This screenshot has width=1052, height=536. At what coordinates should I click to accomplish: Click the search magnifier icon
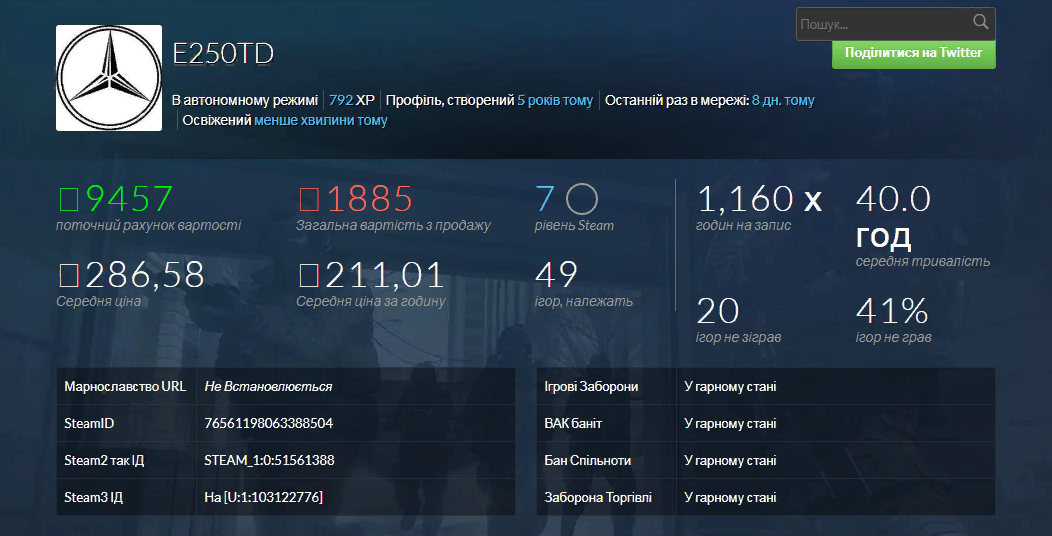[980, 22]
